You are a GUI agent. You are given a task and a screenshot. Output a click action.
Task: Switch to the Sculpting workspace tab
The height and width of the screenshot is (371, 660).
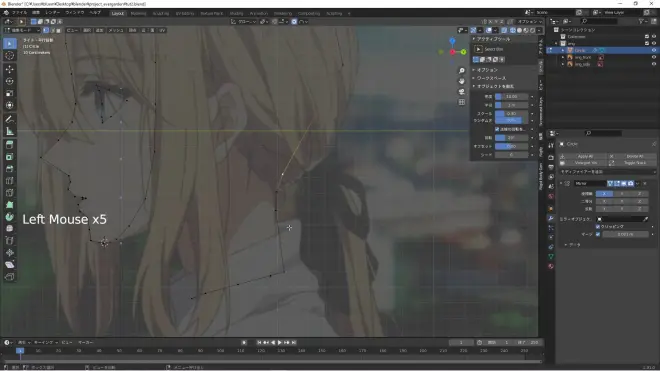(161, 13)
